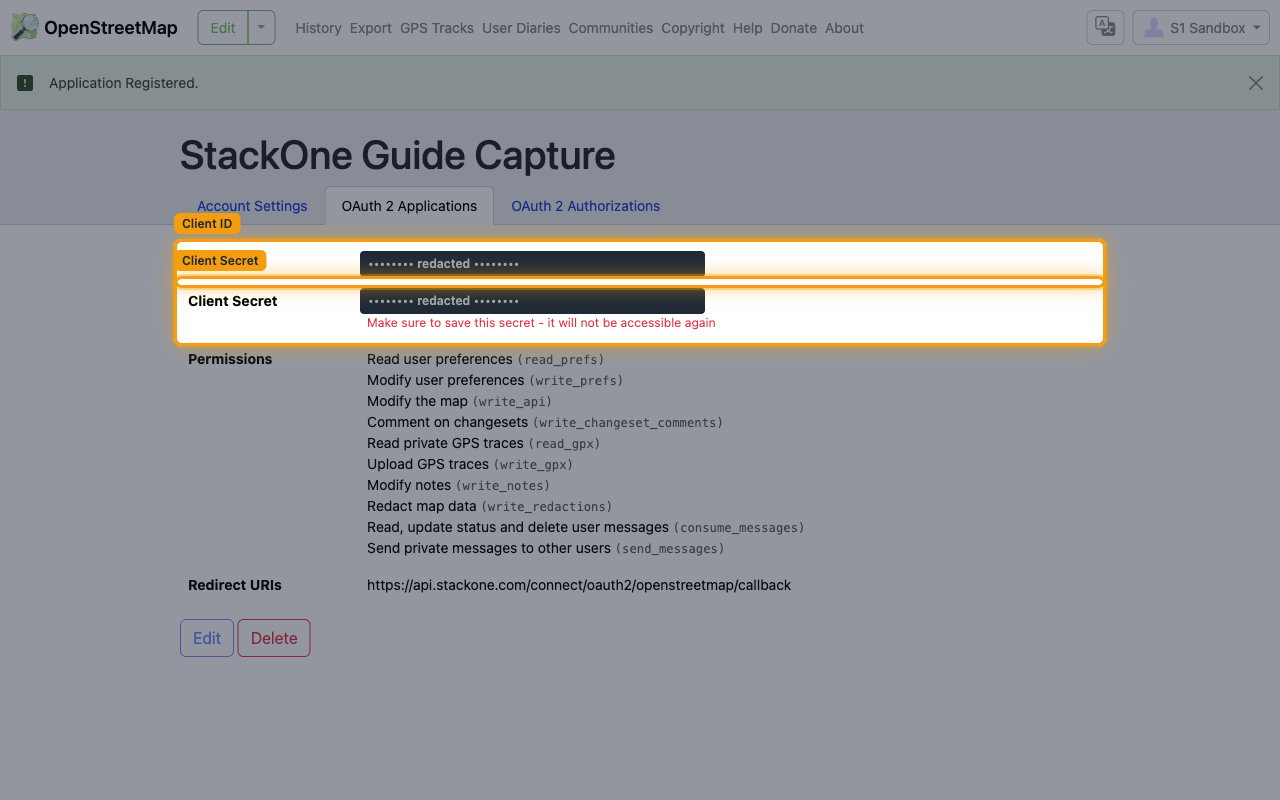The width and height of the screenshot is (1280, 800).
Task: Open the Donate link
Action: point(794,28)
